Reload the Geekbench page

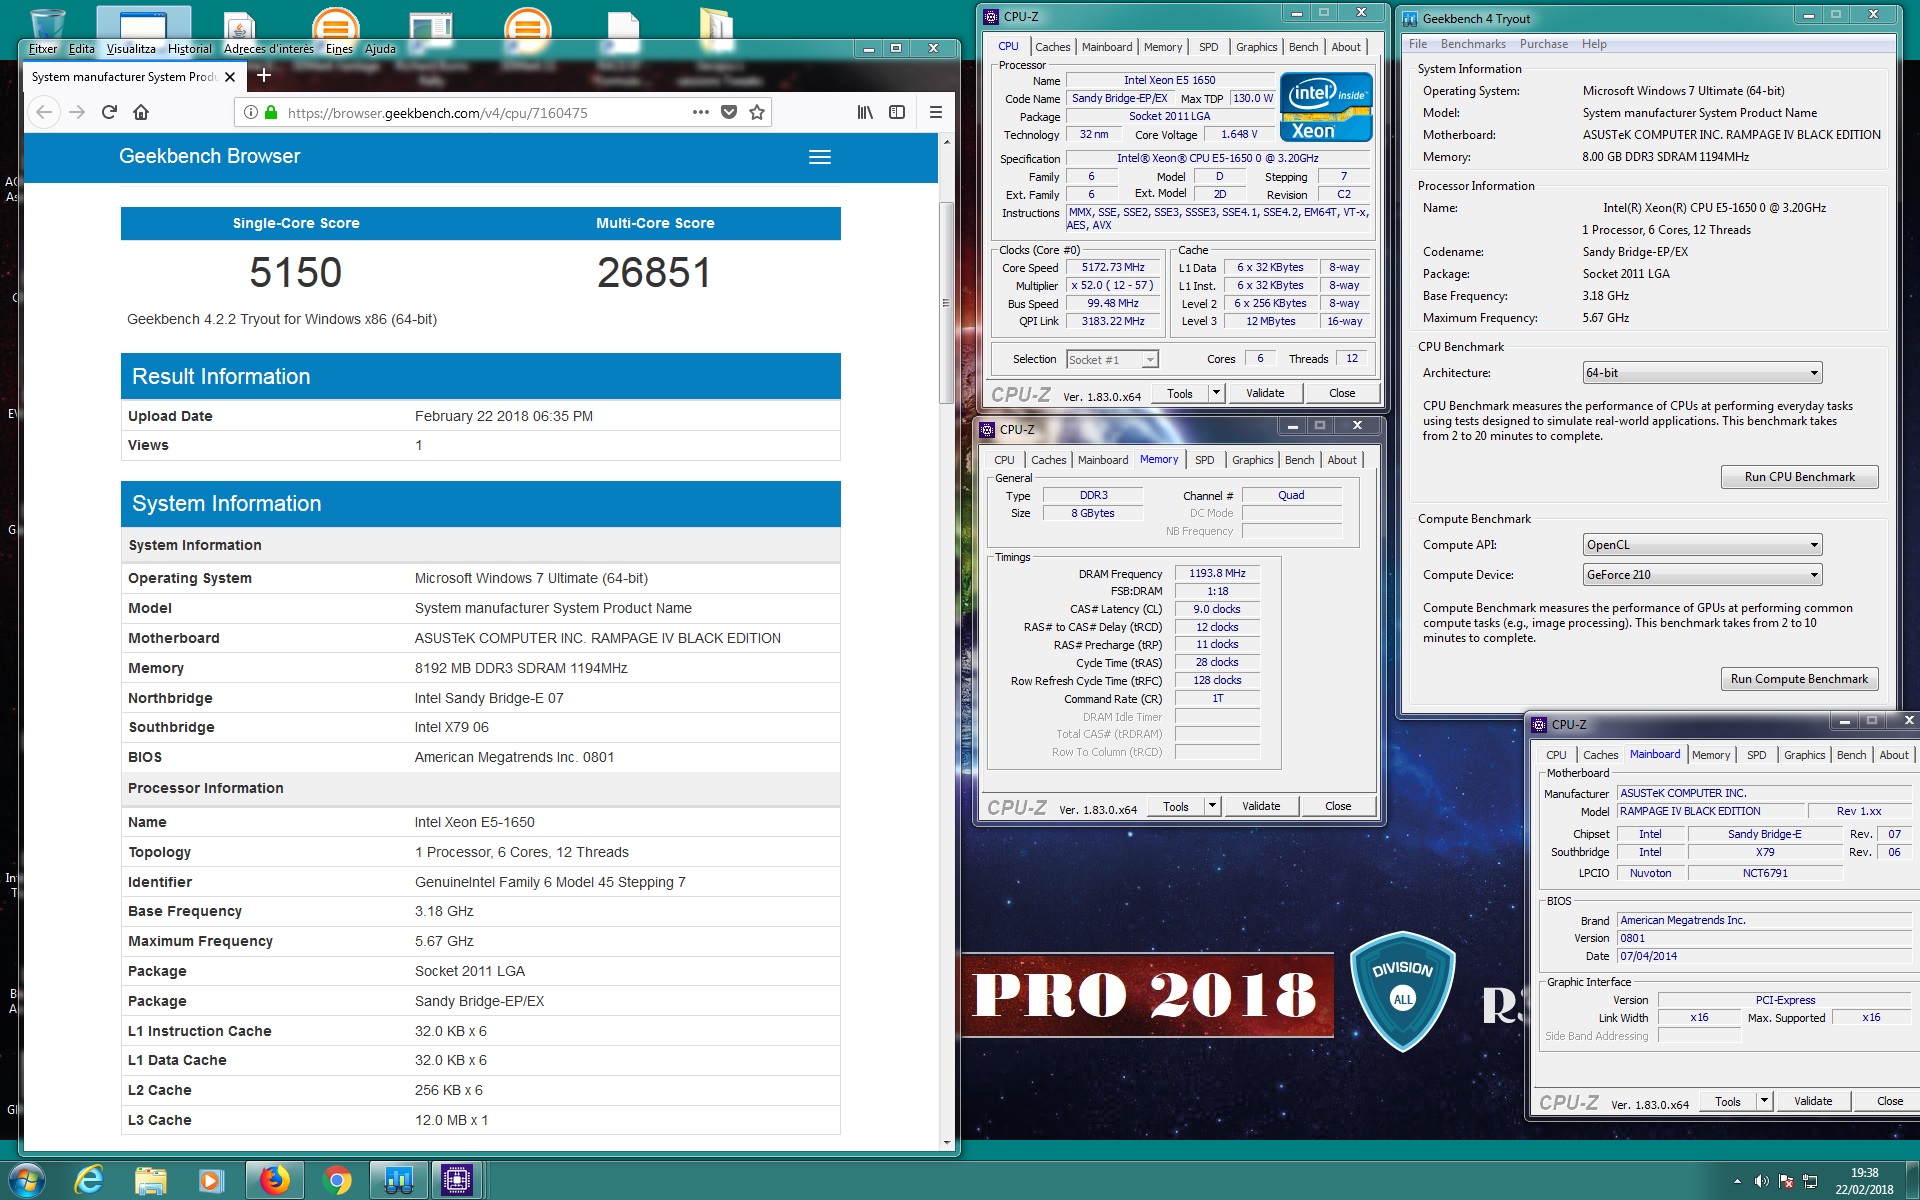(109, 112)
